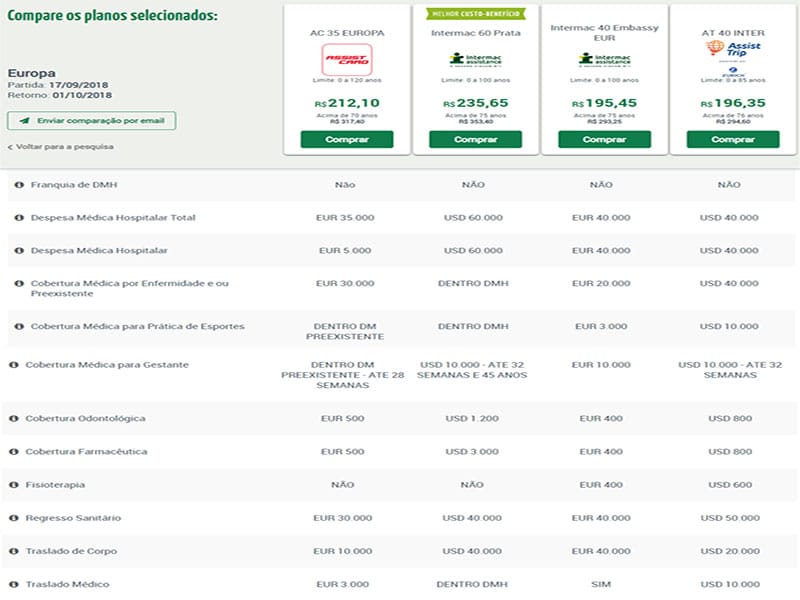
Task: Click USD 20.000 in Traslado de Corpo row
Action: (730, 551)
